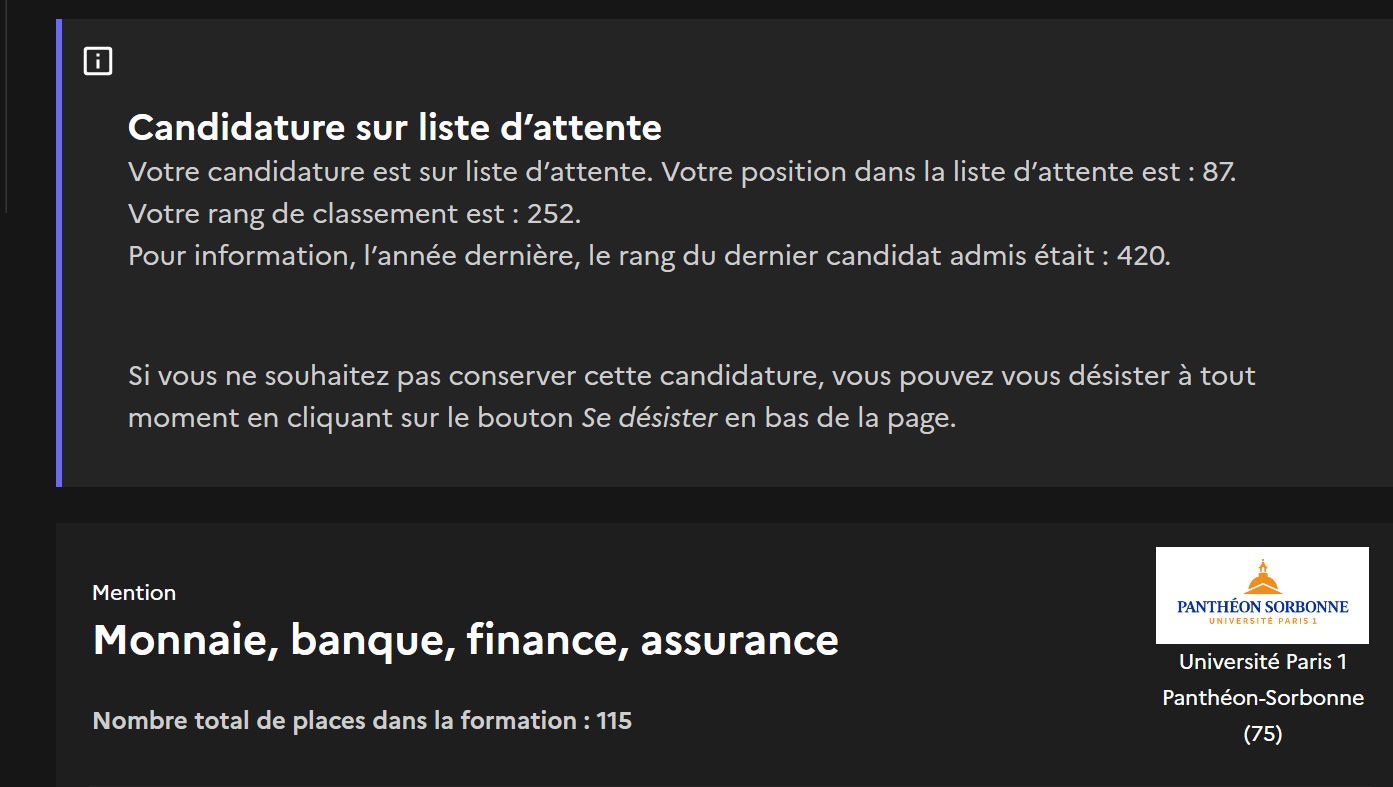Viewport: 1393px width, 787px height.
Task: Click the "Mention" label
Action: (134, 593)
